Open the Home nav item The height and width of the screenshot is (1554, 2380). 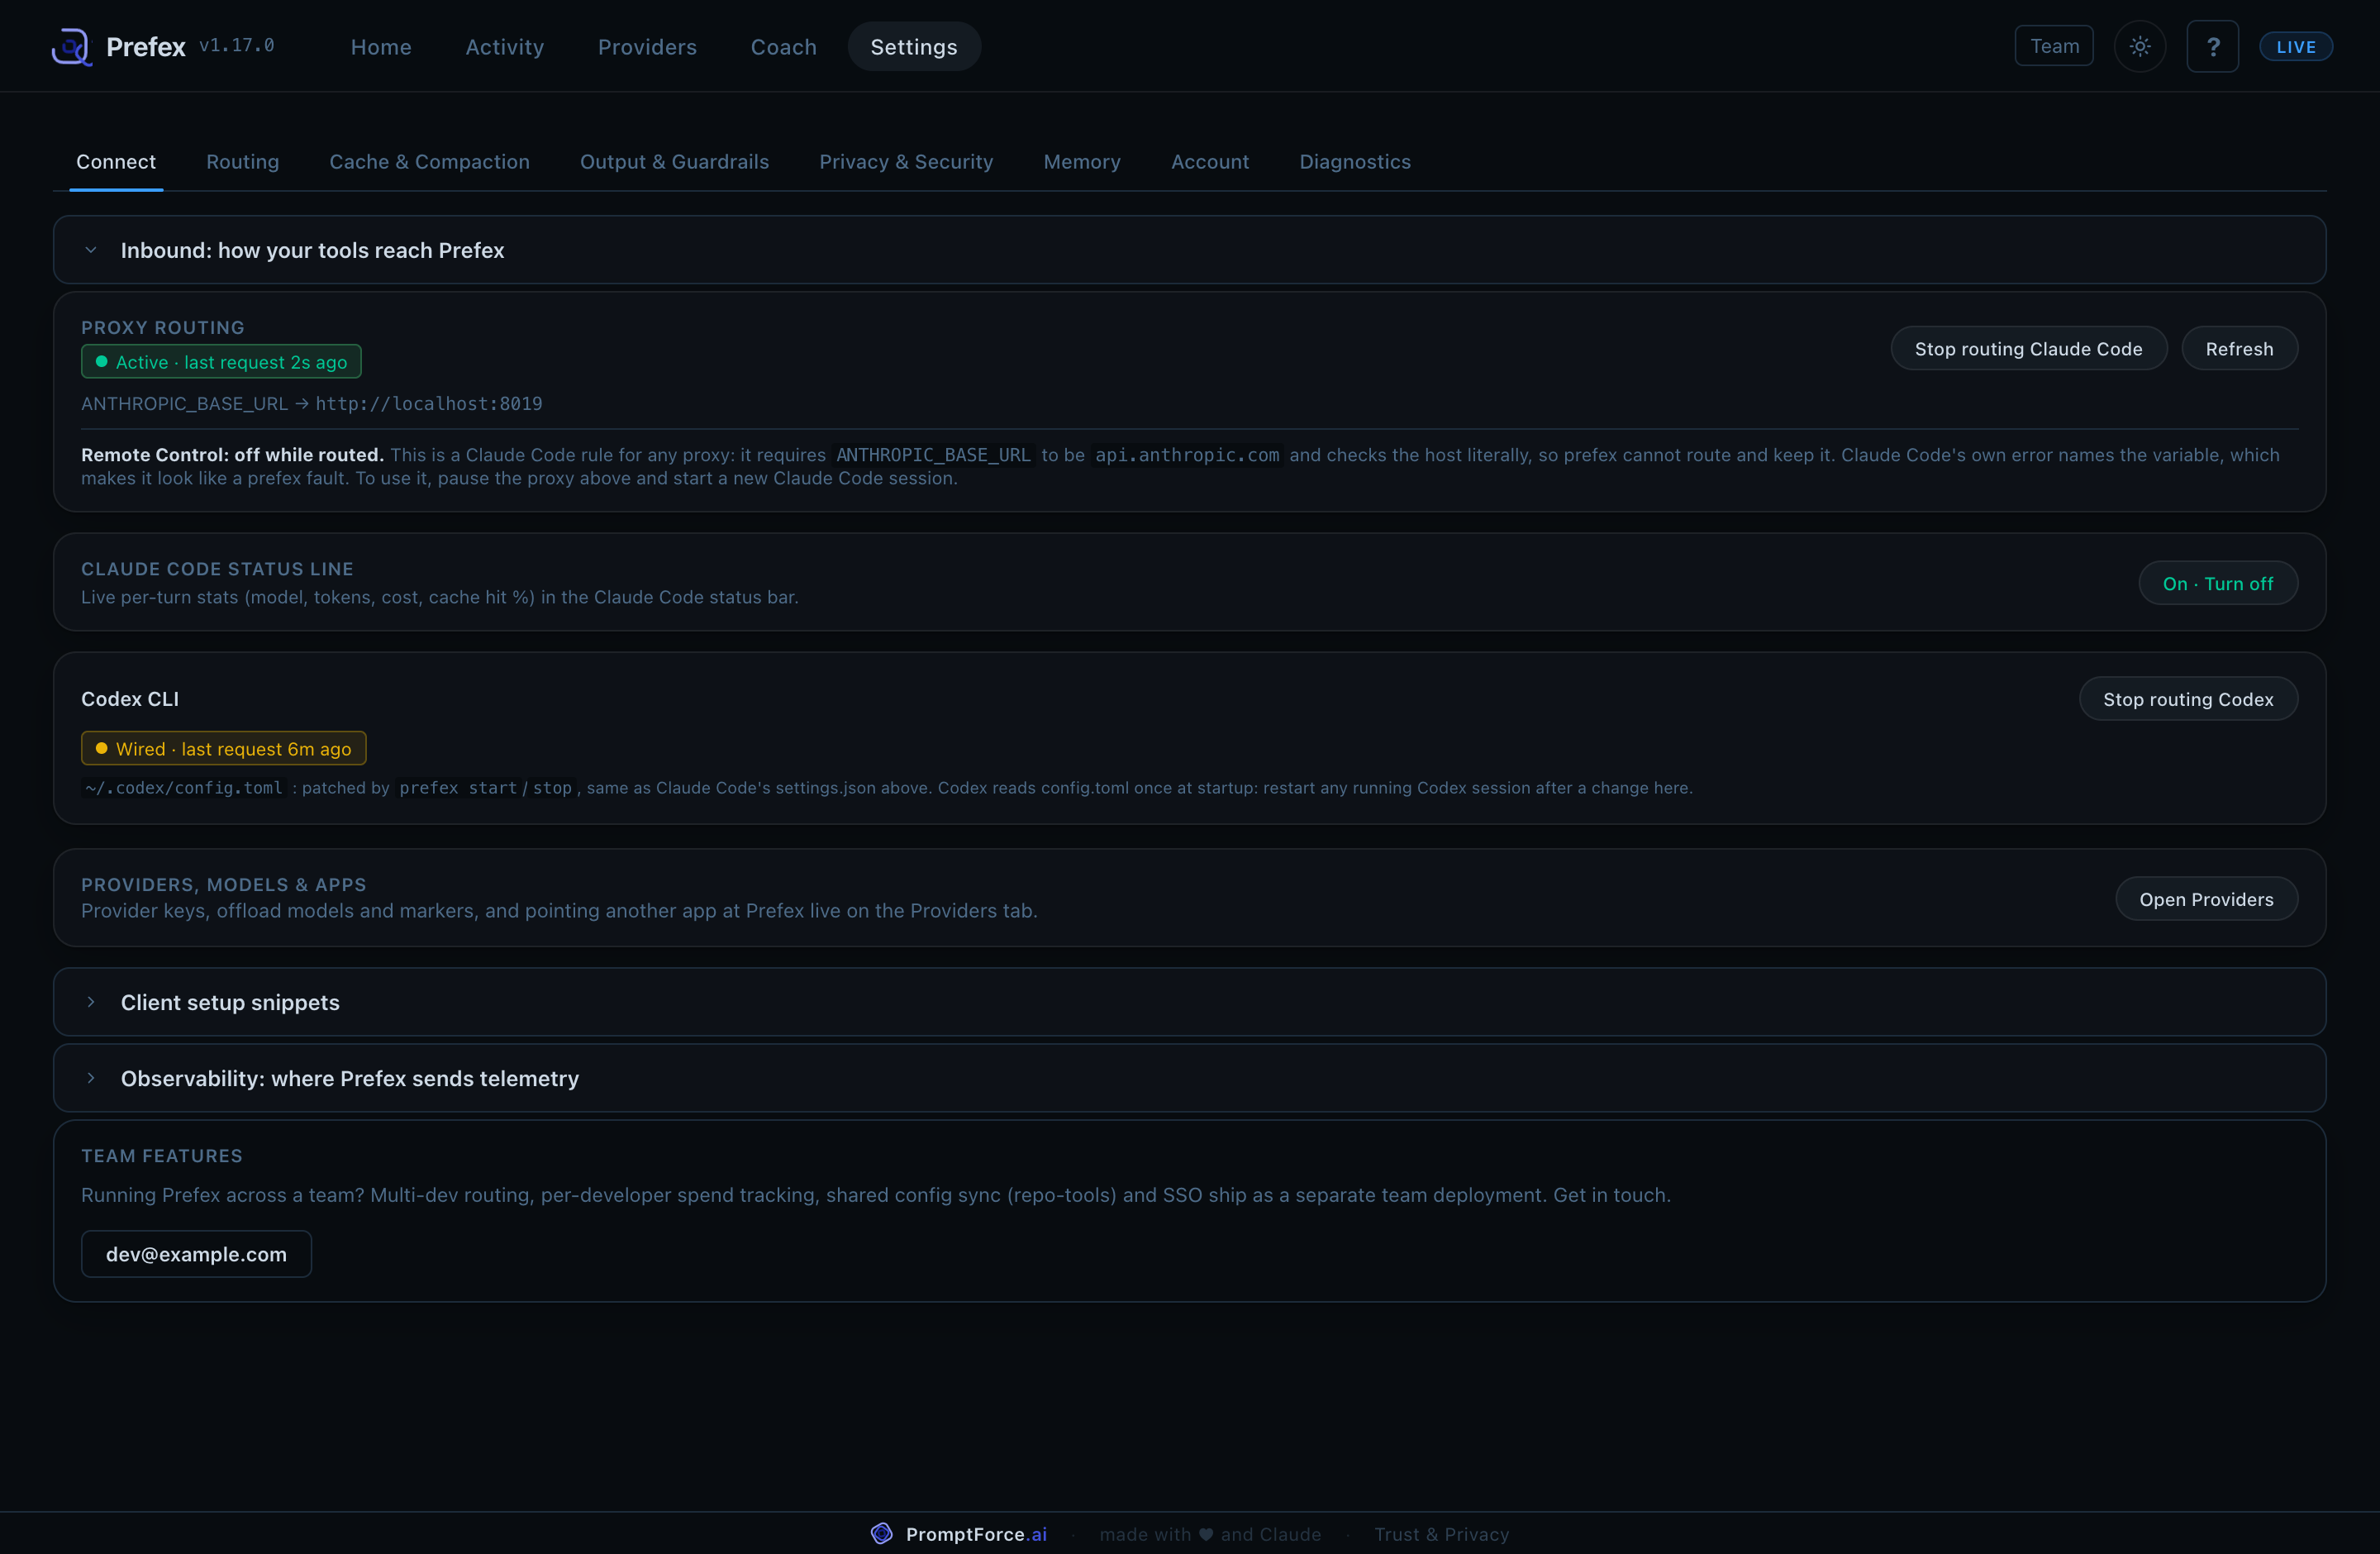click(x=381, y=47)
